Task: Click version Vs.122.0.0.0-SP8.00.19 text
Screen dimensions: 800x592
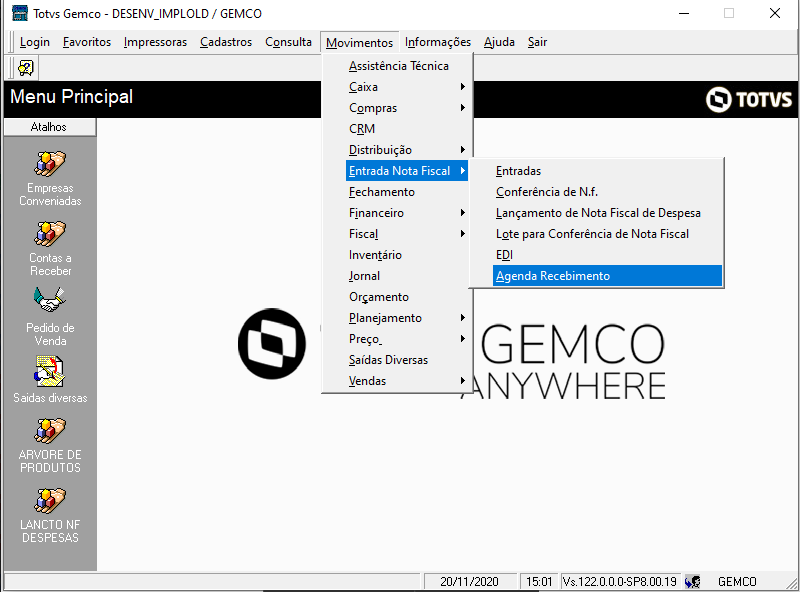Action: tap(619, 581)
